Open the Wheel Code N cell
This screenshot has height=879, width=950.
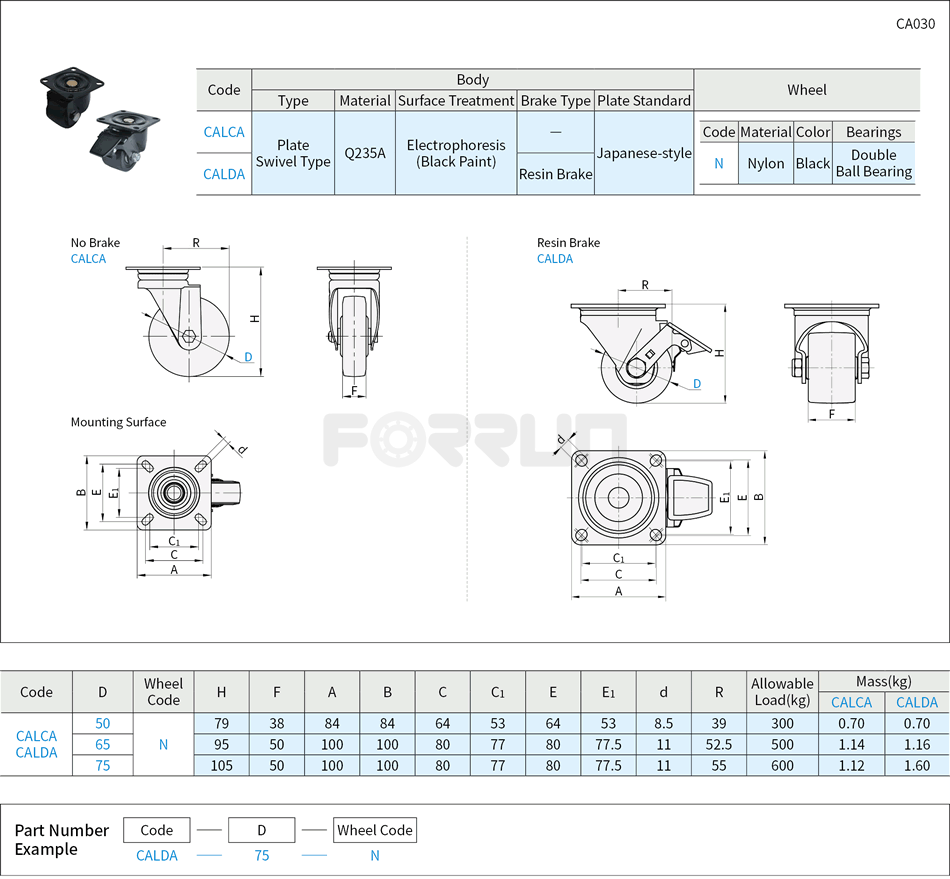[x=163, y=744]
